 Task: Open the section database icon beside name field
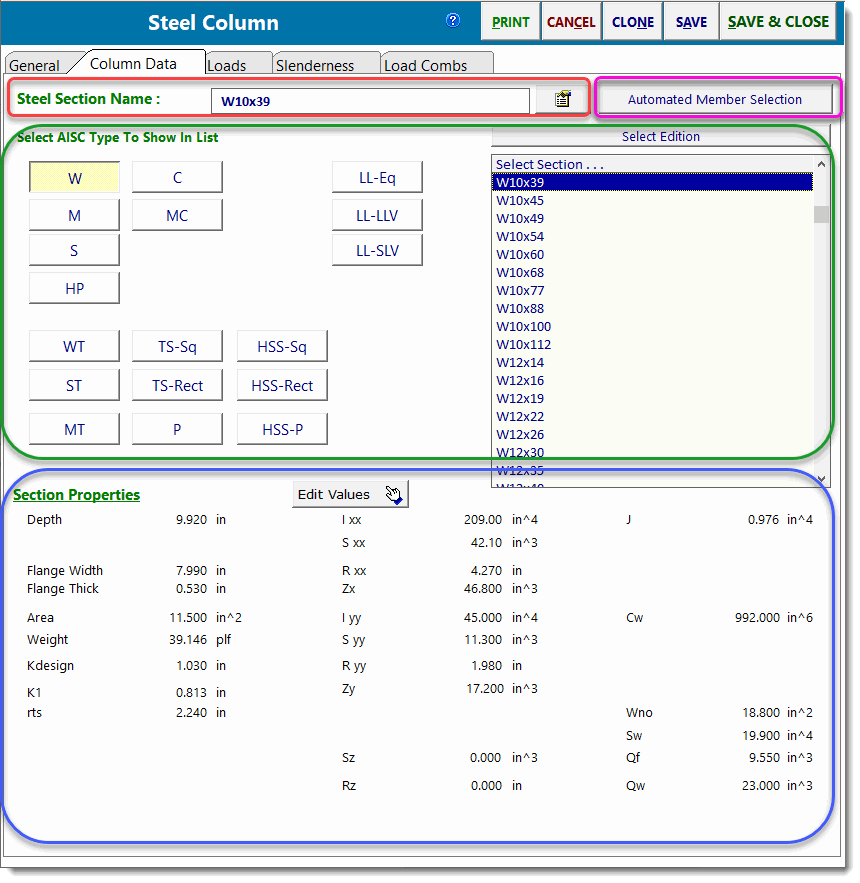(x=562, y=99)
